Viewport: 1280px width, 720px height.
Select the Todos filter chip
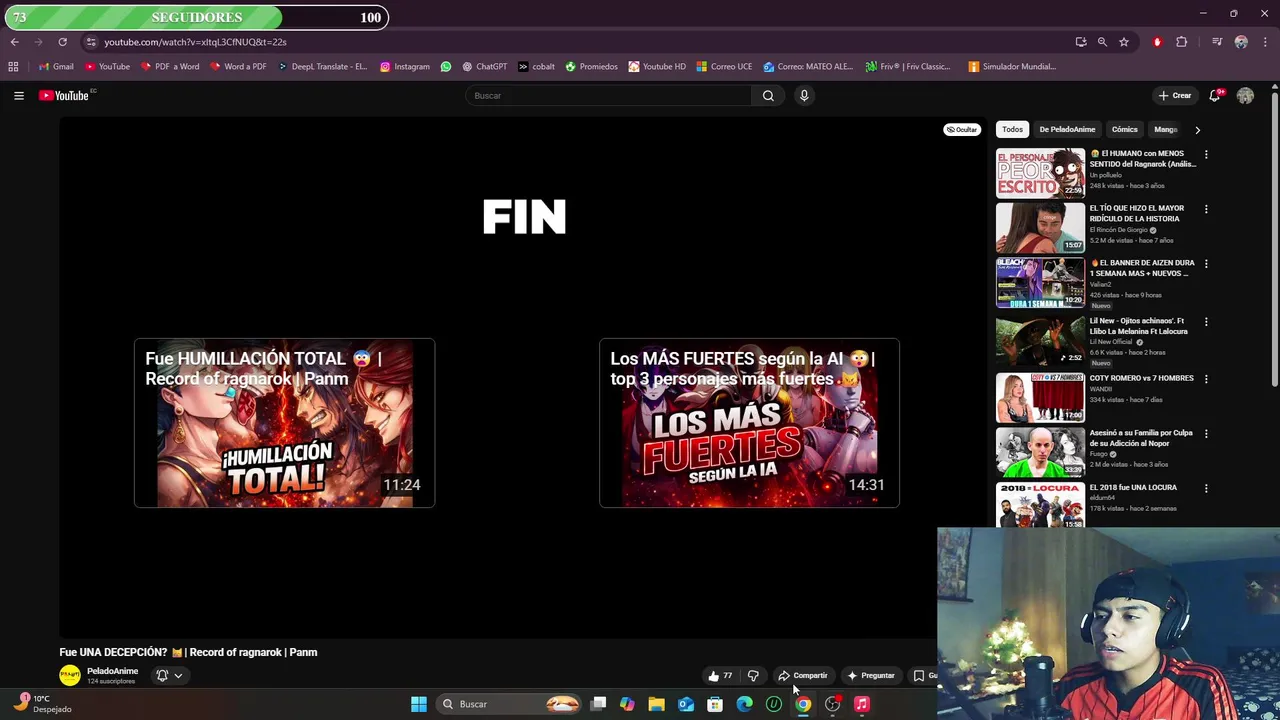click(x=1013, y=130)
